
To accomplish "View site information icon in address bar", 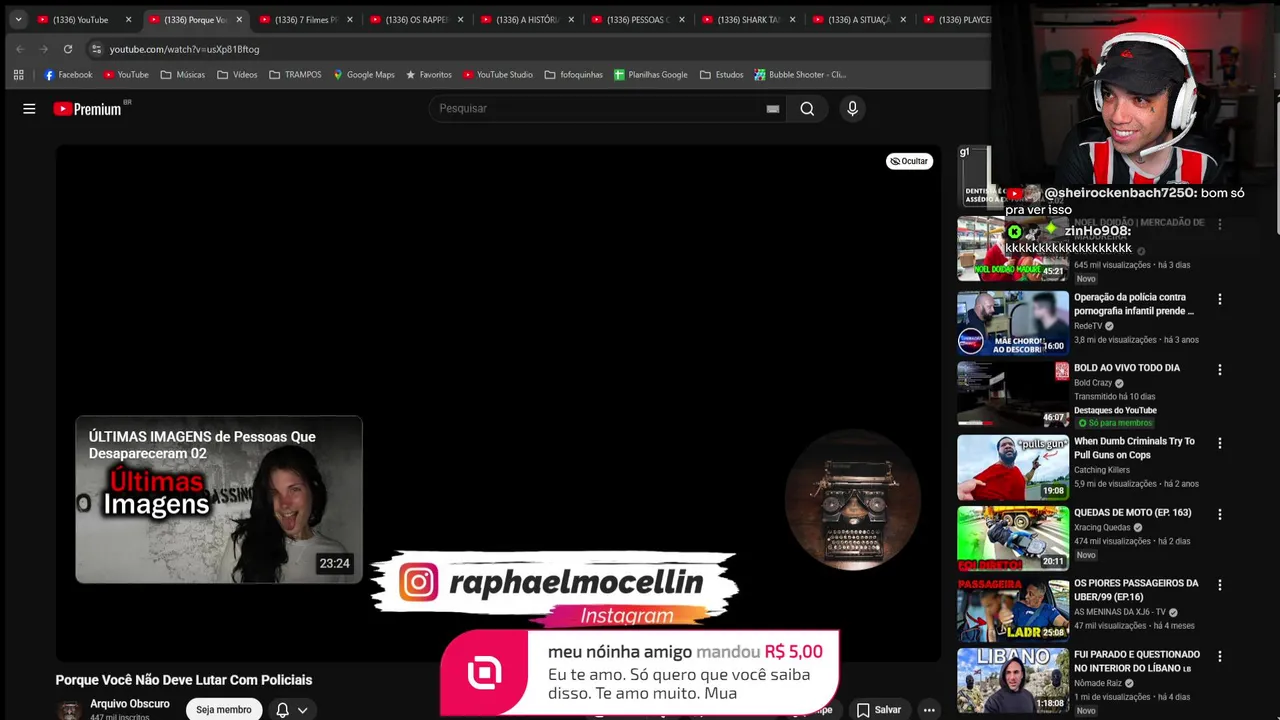I will 96,49.
